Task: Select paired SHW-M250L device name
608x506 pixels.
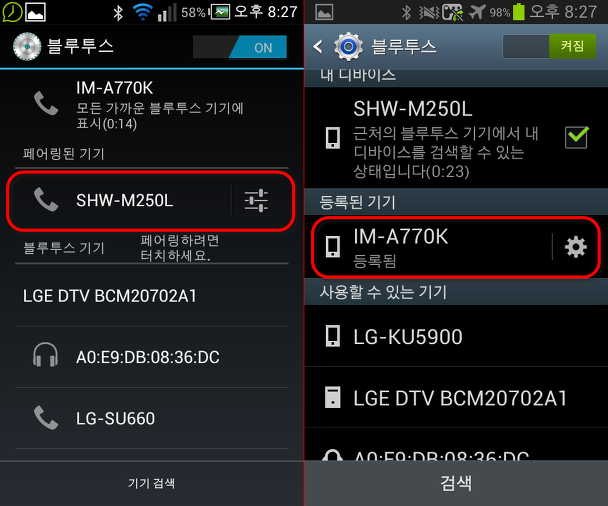Action: [124, 200]
